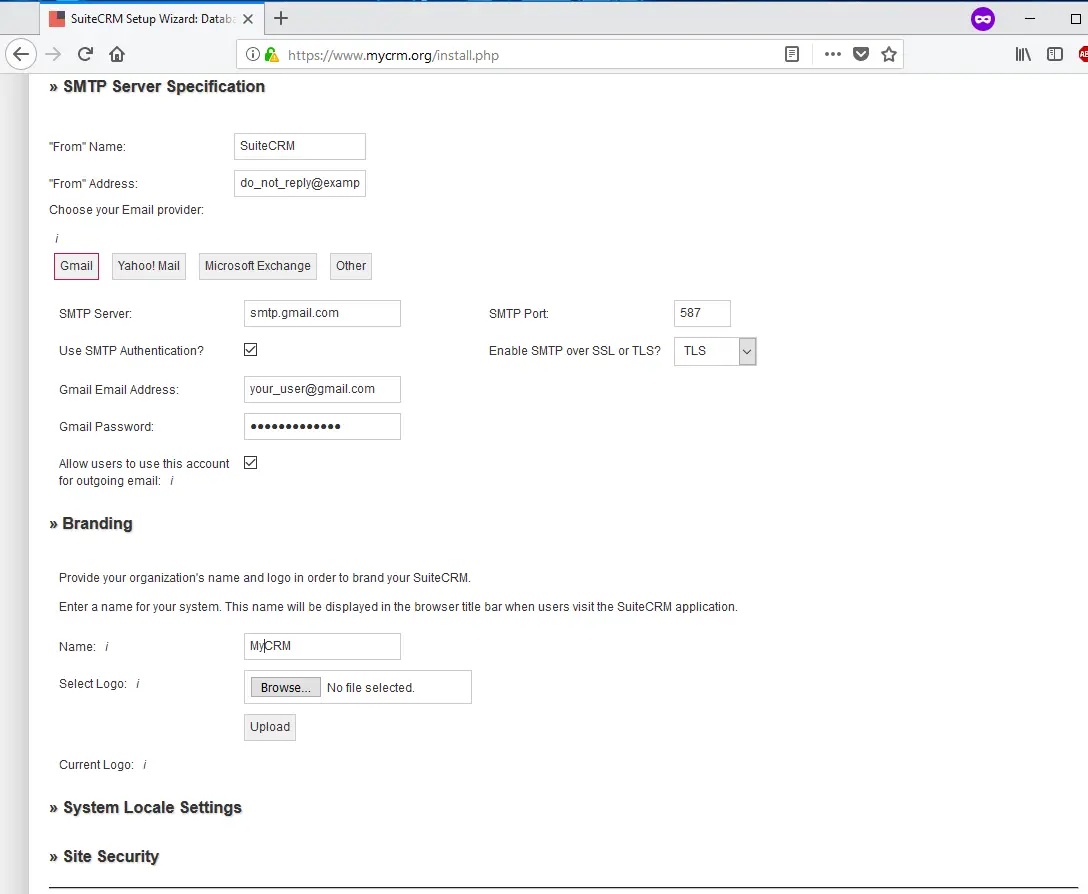Click the info icon next to Name
The image size is (1088, 894).
click(107, 647)
